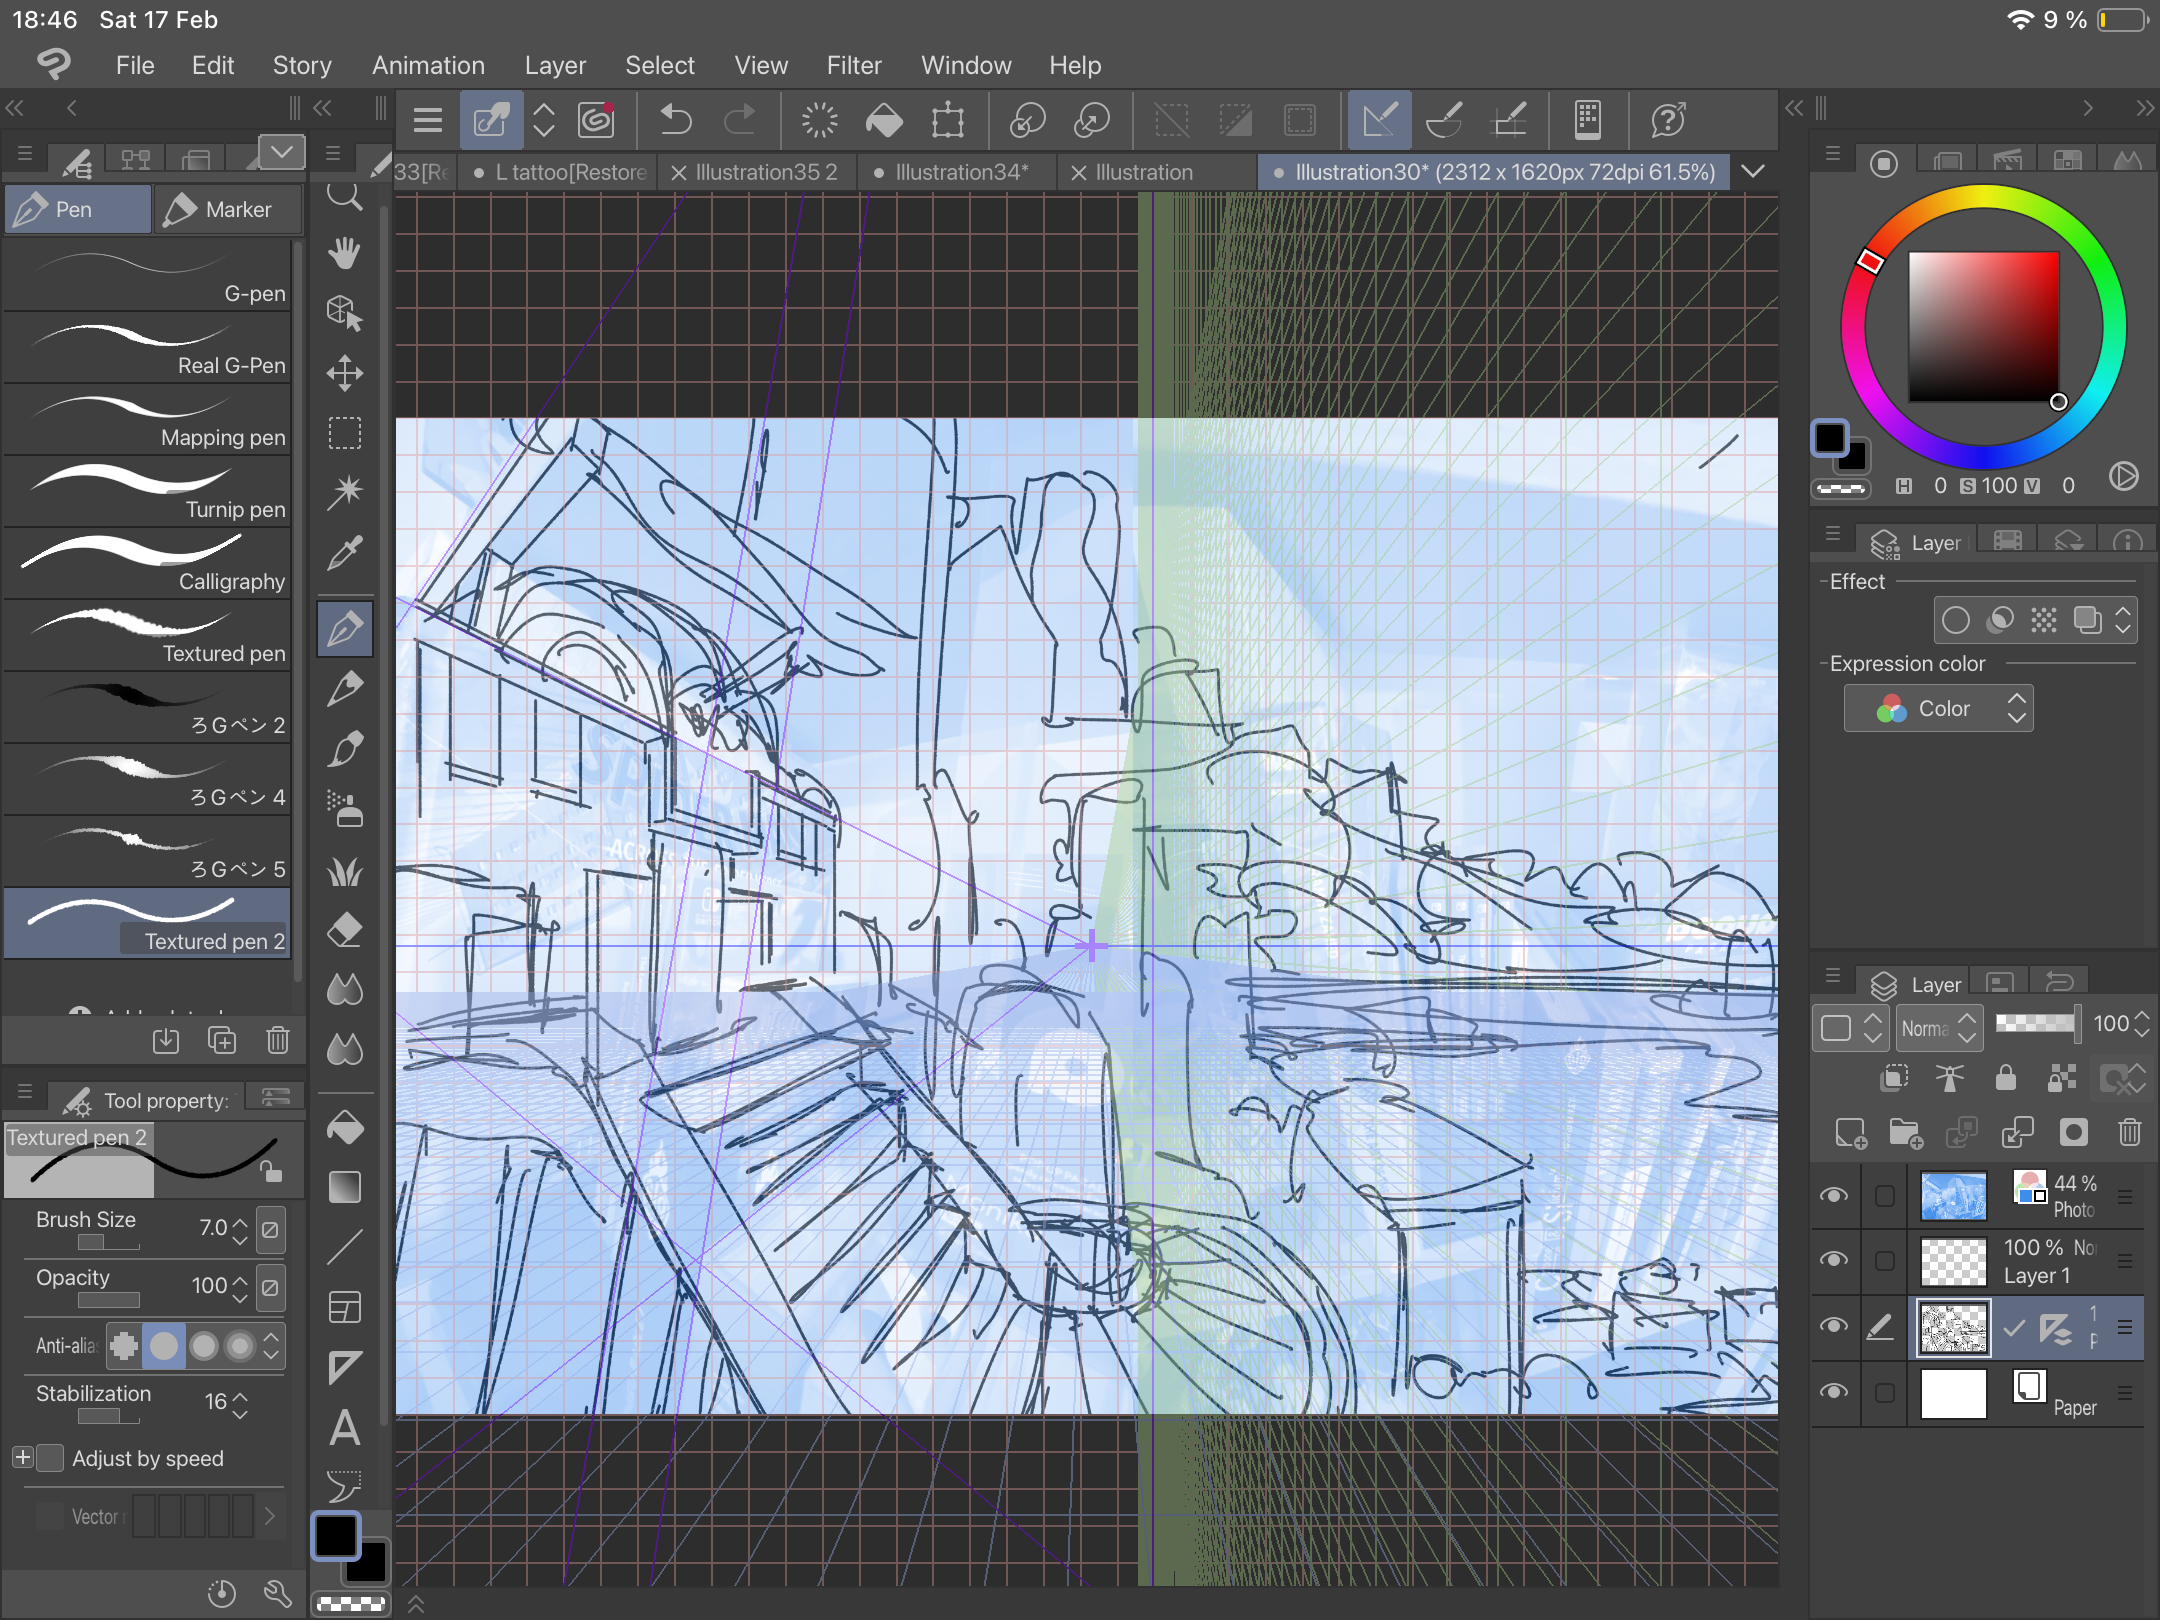Select the Gradient tool

[x=345, y=1188]
